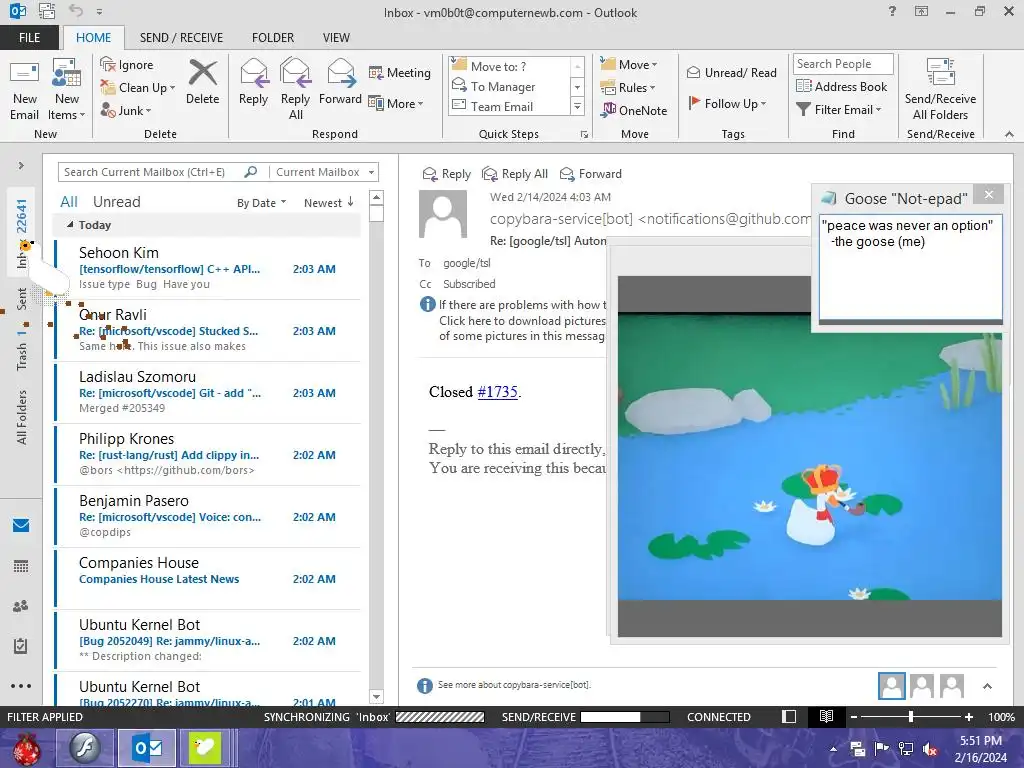1024x768 pixels.
Task: Send message to OneNote
Action: coord(634,110)
